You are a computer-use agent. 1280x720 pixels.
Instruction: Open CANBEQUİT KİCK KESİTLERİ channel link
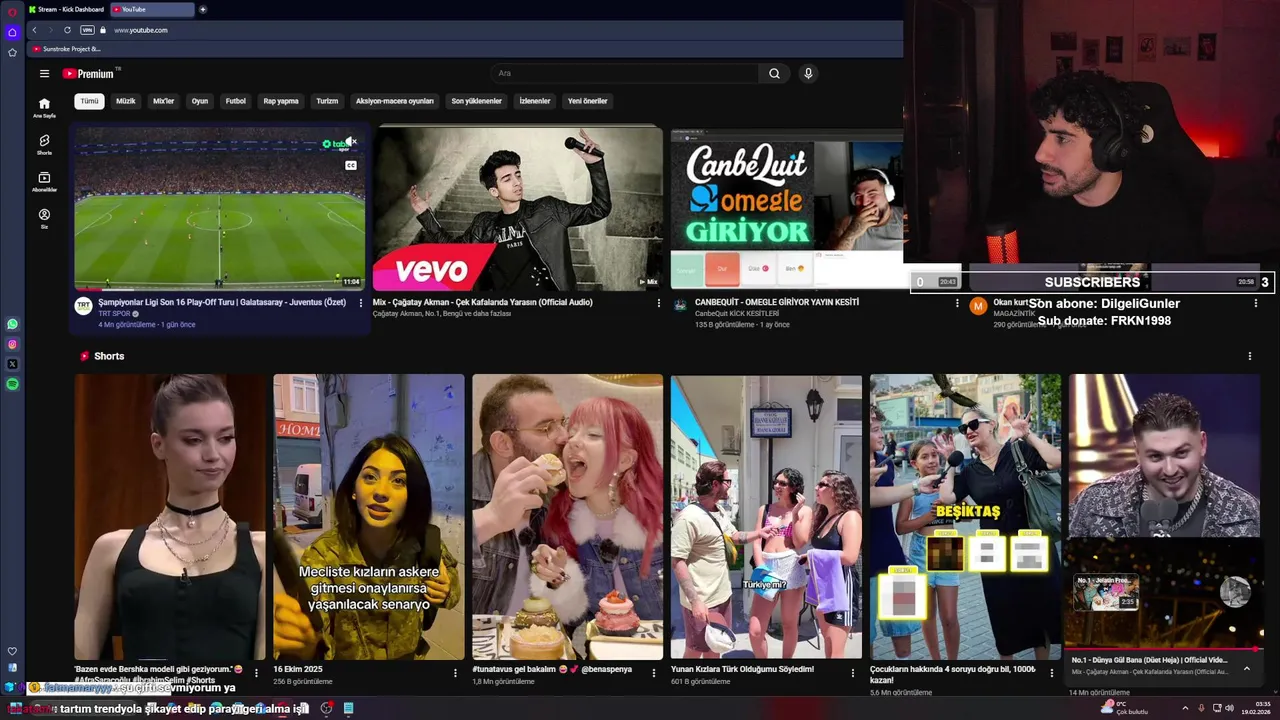point(737,314)
